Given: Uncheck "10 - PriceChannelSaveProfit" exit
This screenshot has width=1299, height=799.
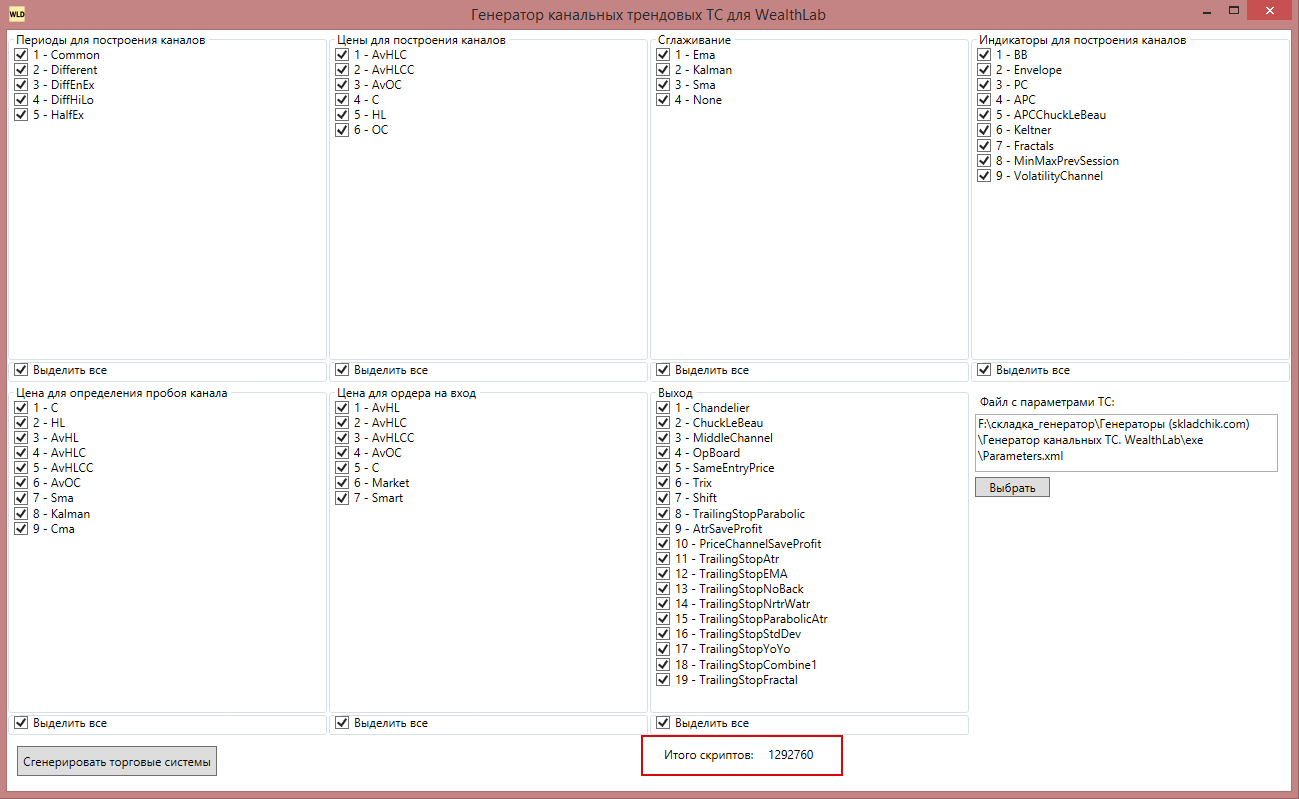Looking at the screenshot, I should pyautogui.click(x=663, y=544).
